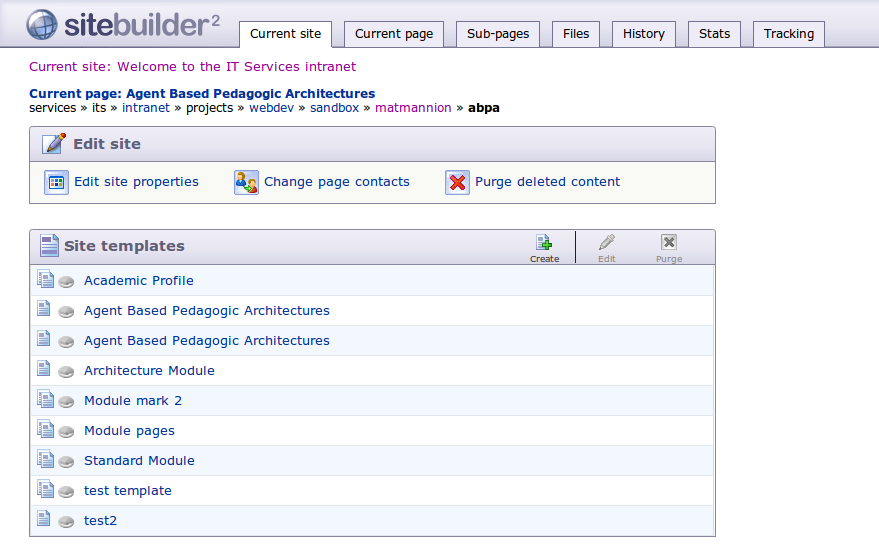This screenshot has height=553, width=879.
Task: Select the Tracking tab
Action: 788,34
